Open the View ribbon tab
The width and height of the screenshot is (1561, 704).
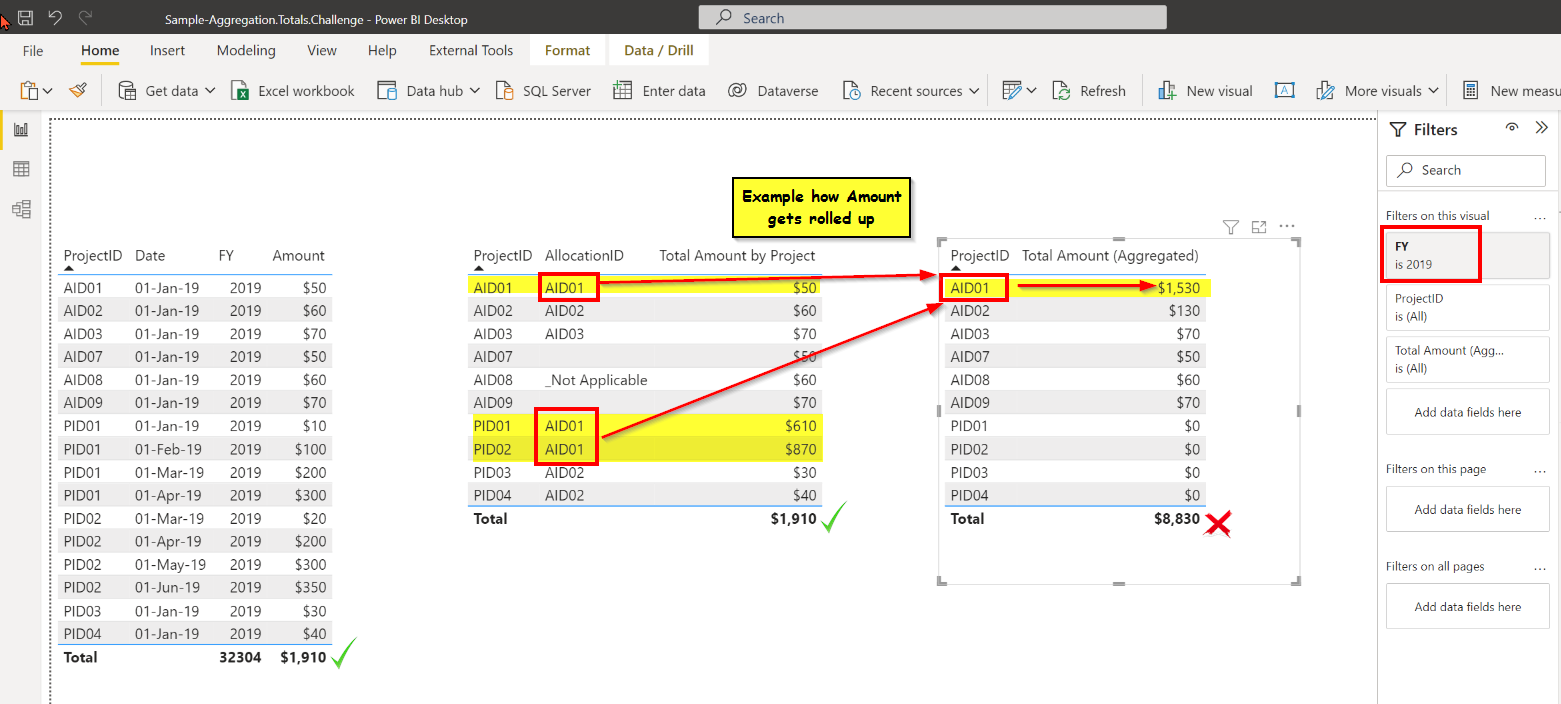coord(322,51)
